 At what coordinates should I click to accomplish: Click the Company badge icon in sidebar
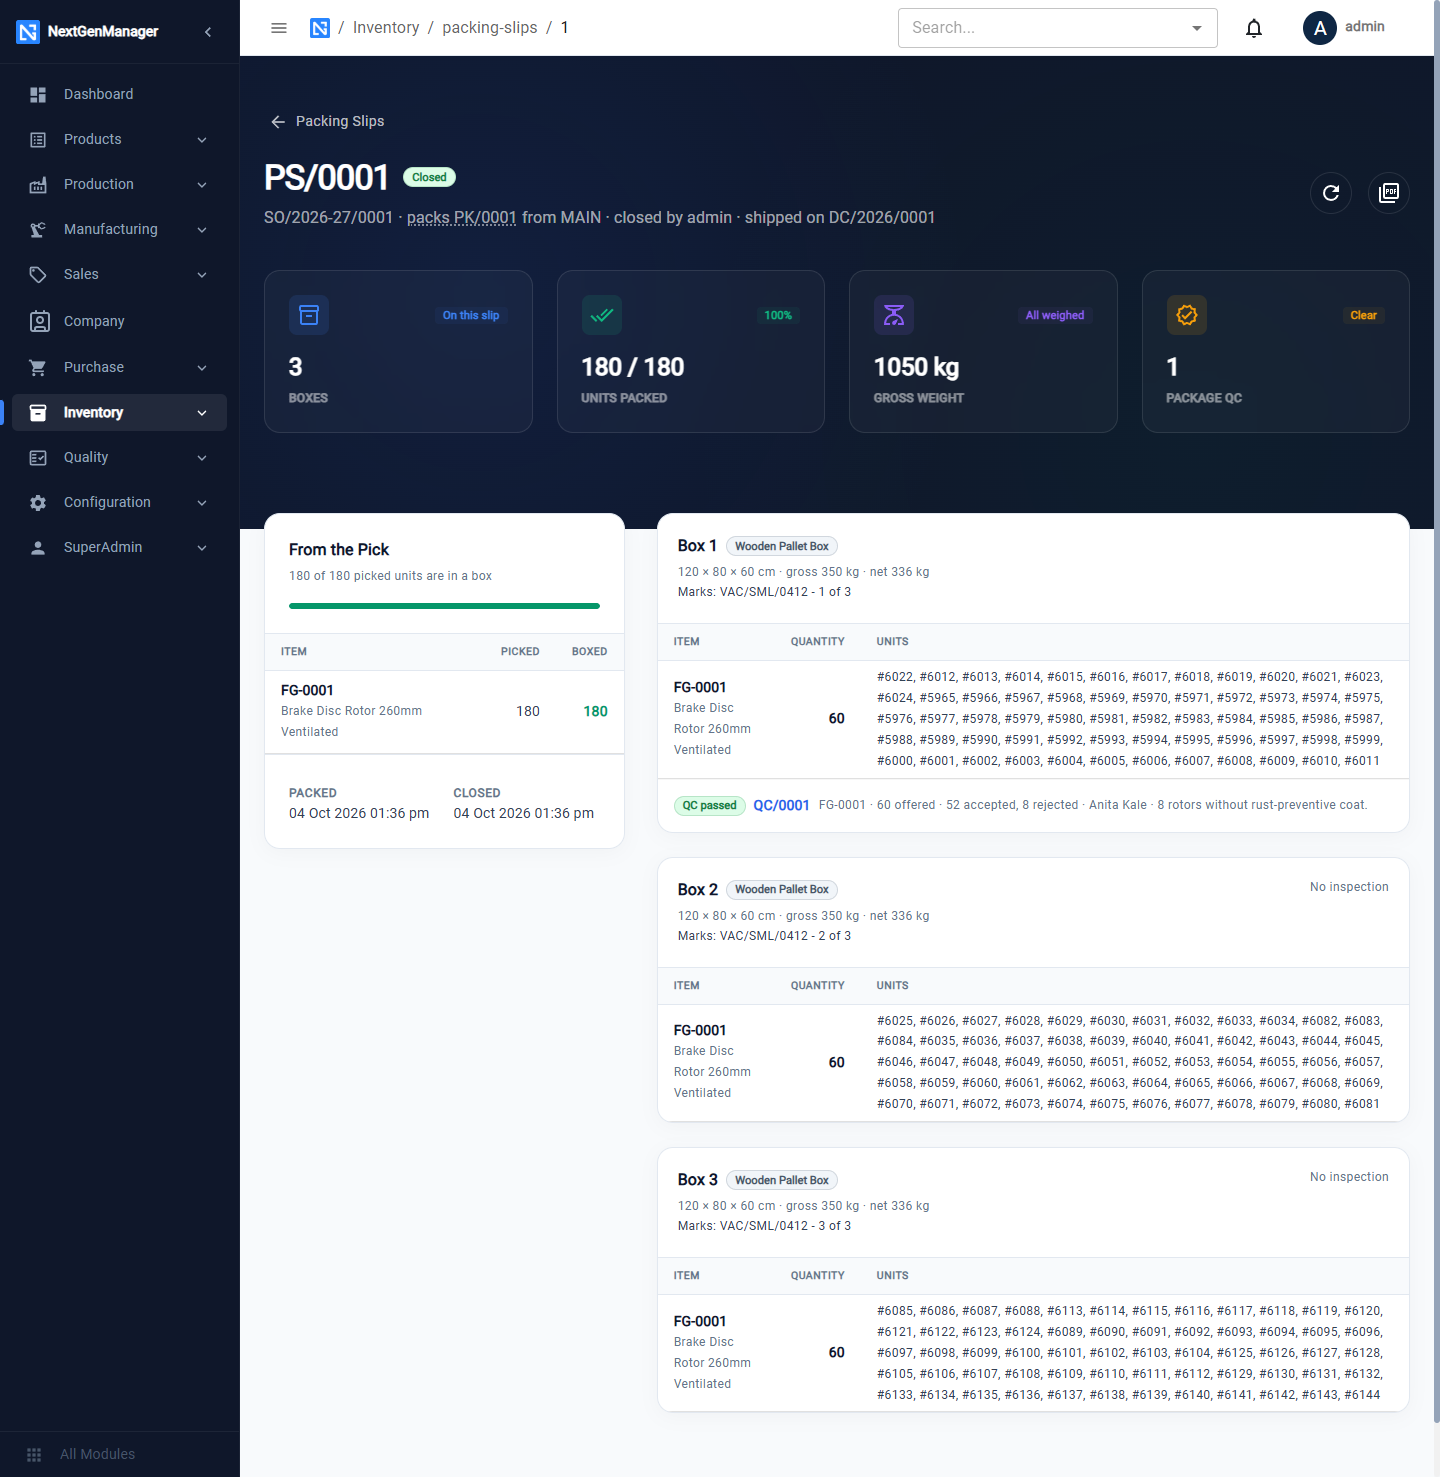pos(39,321)
